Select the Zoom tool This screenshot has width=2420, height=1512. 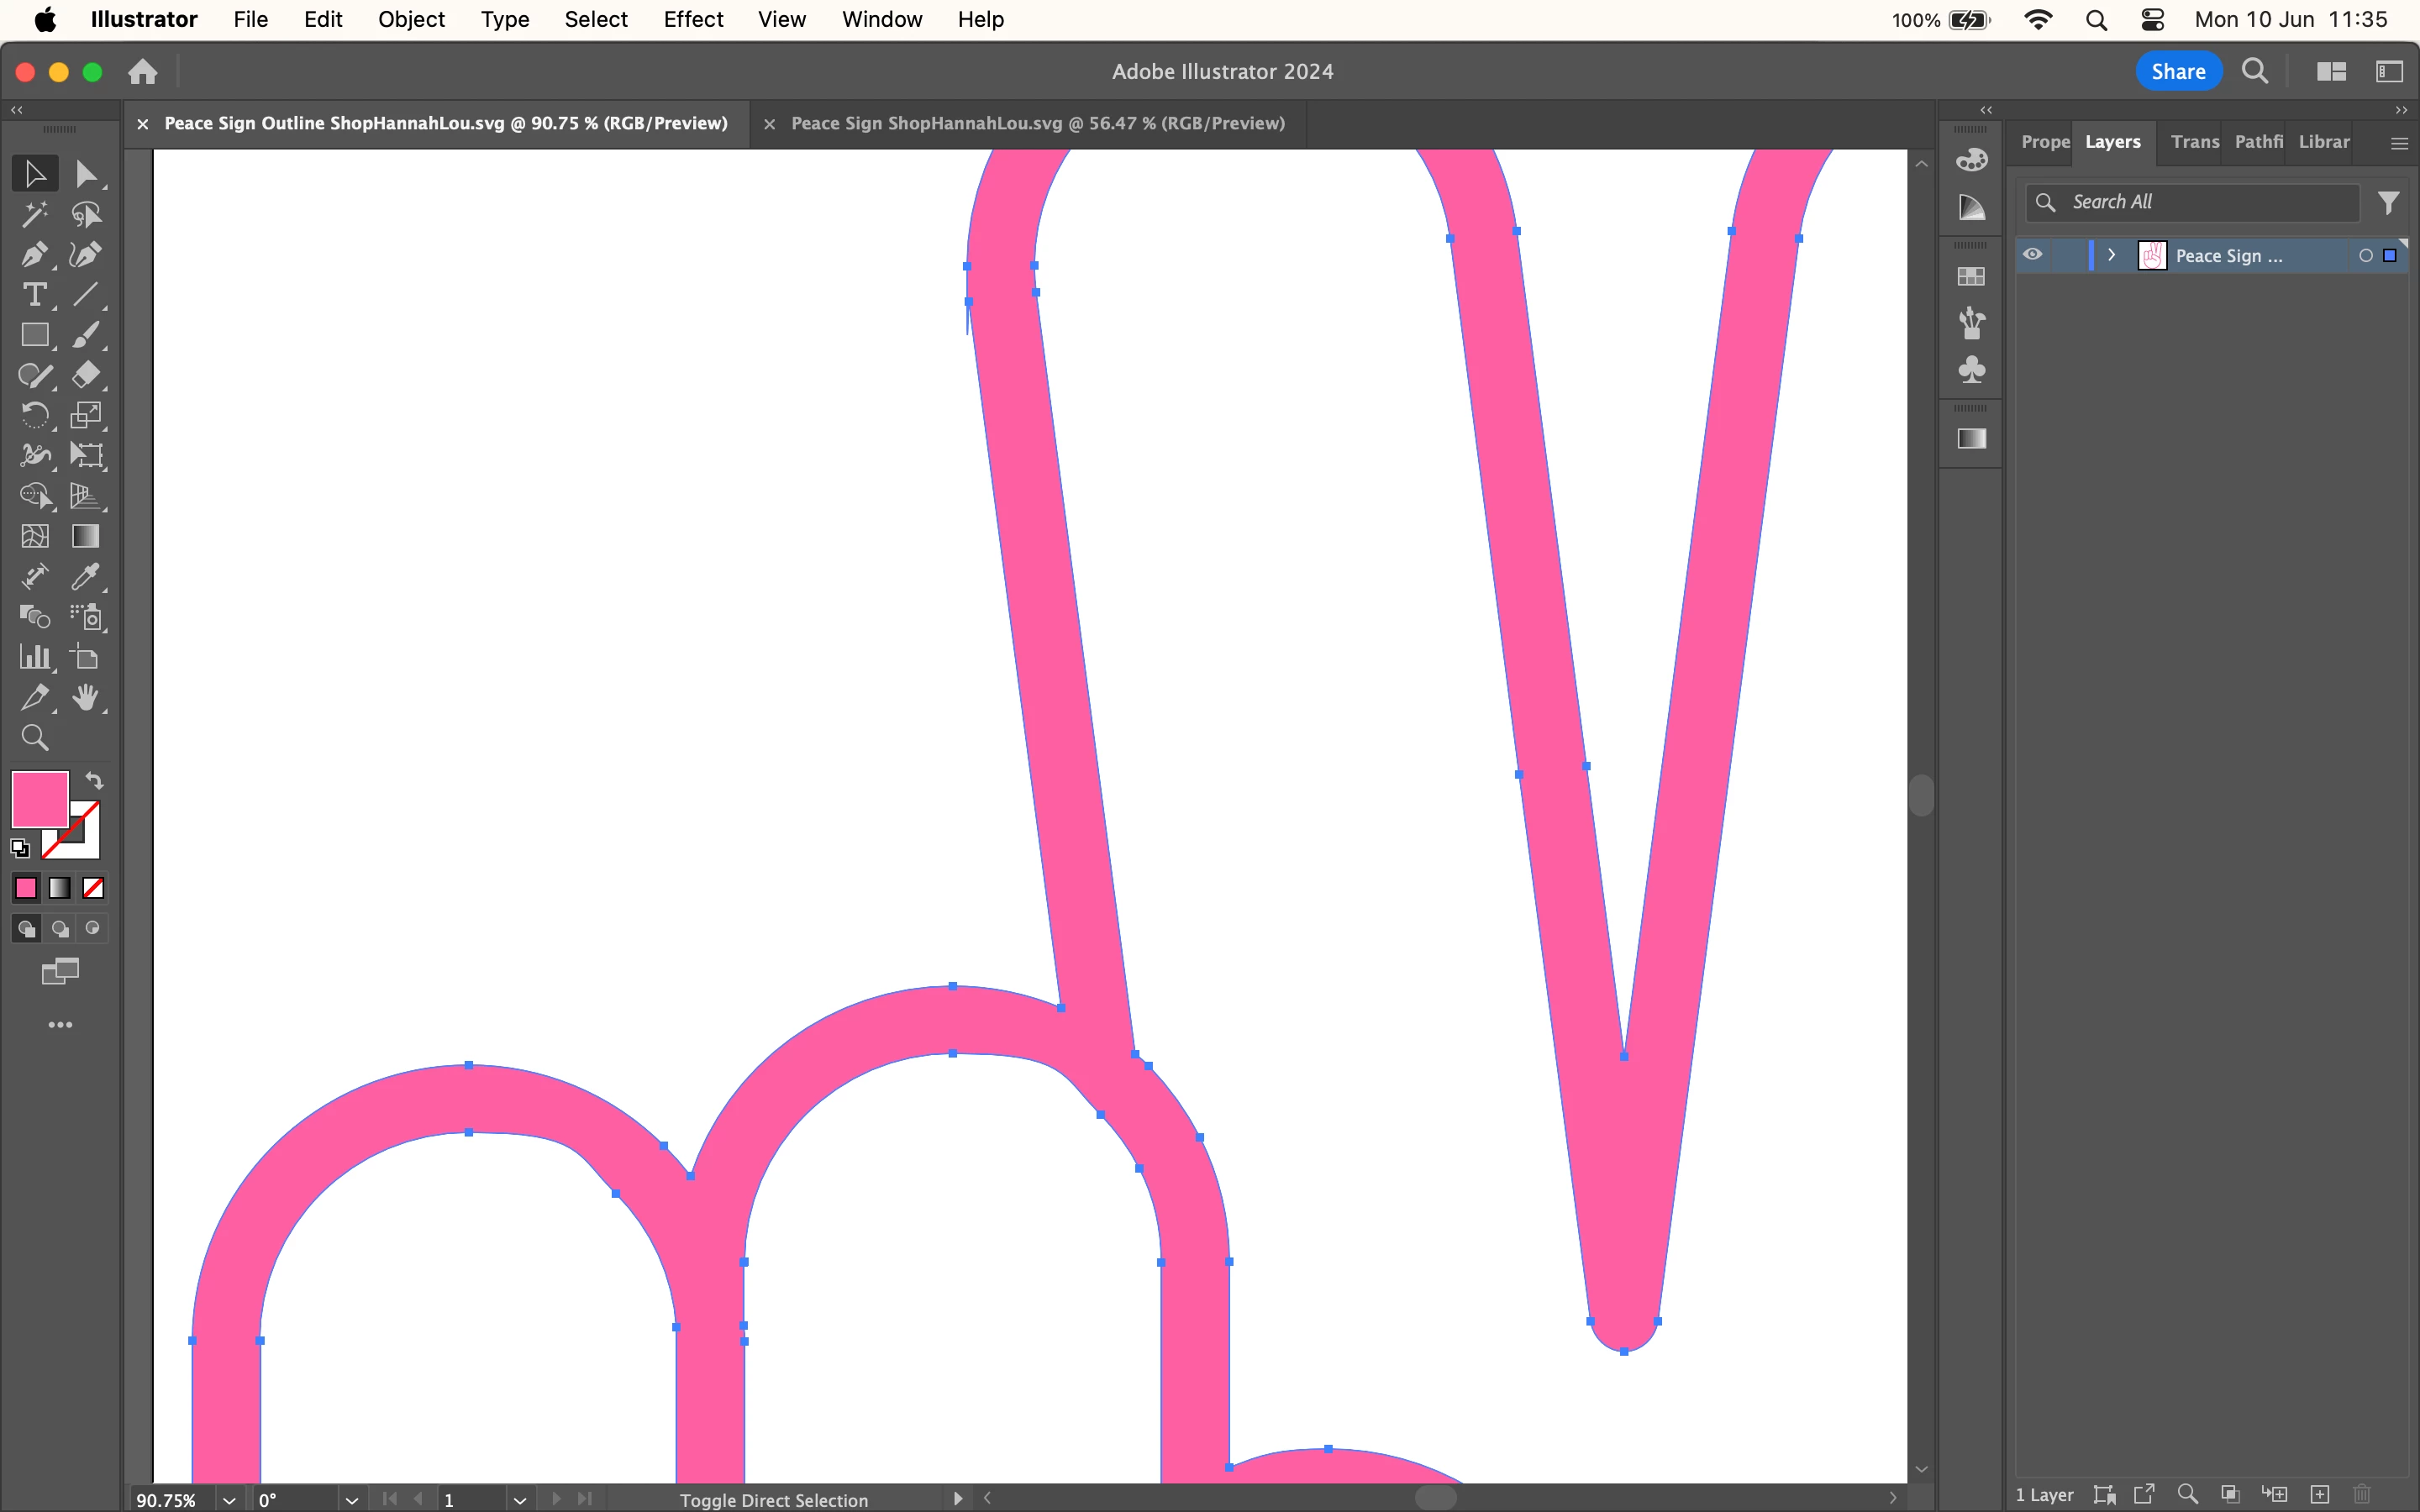tap(34, 738)
